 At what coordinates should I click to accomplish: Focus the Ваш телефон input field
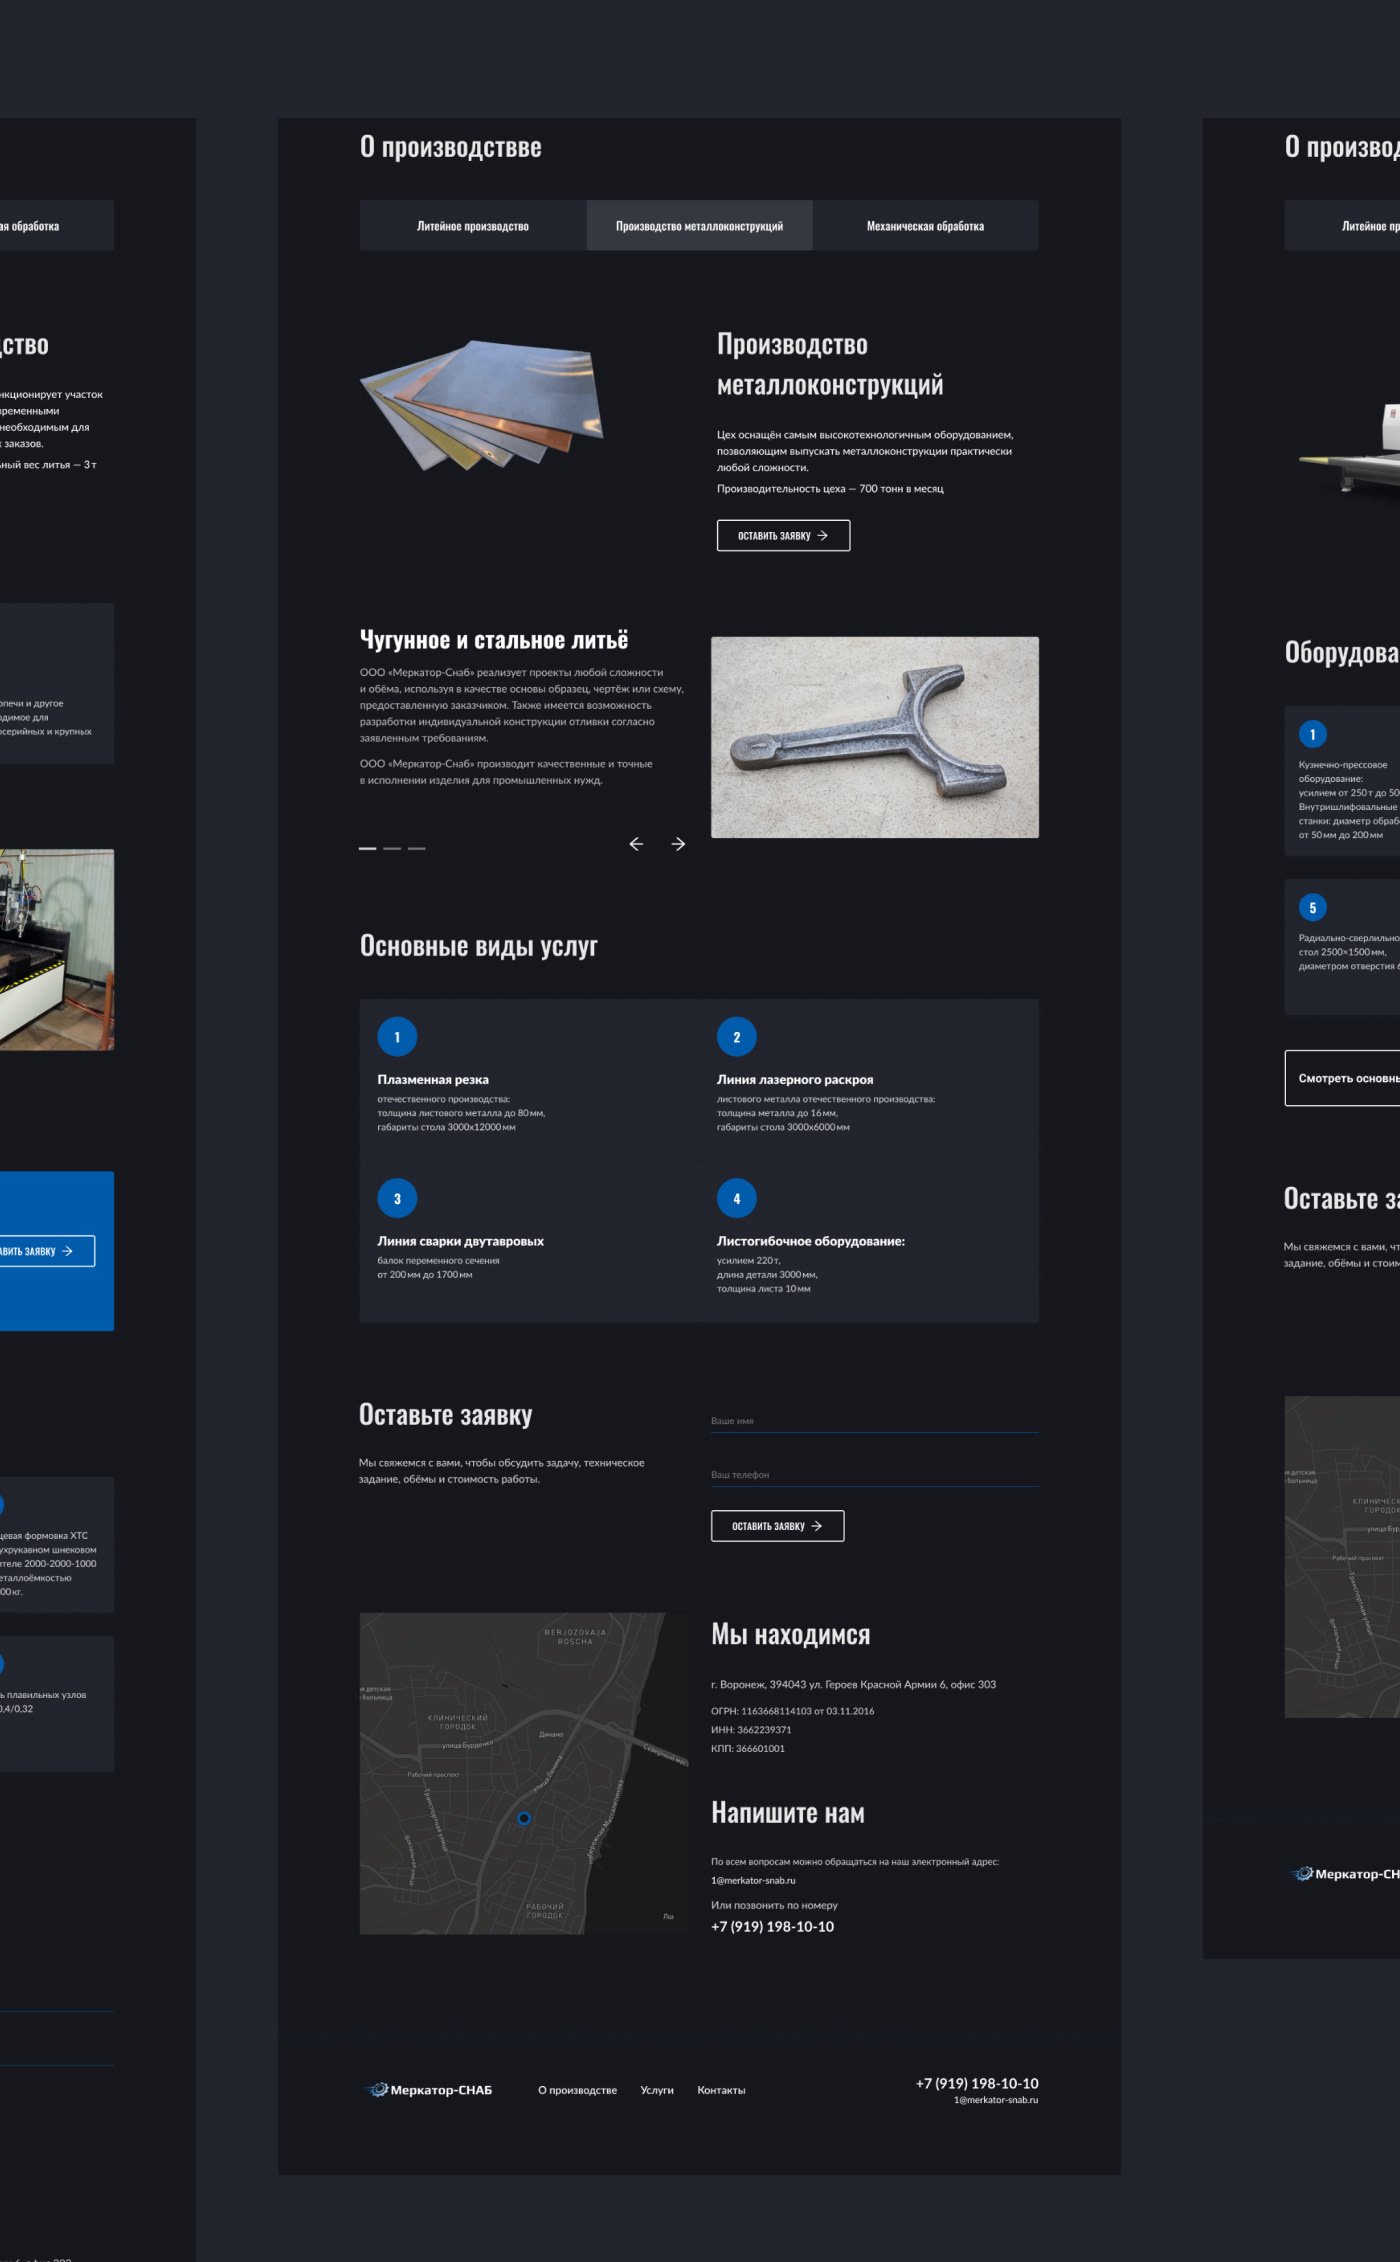click(875, 1475)
